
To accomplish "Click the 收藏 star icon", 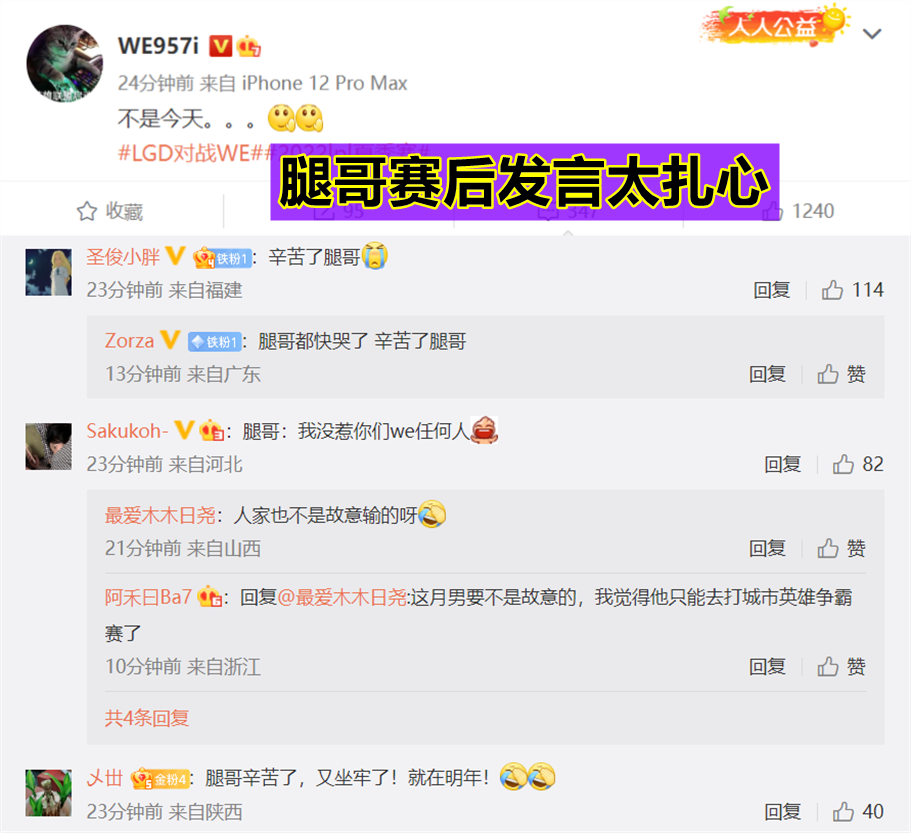I will click(87, 211).
